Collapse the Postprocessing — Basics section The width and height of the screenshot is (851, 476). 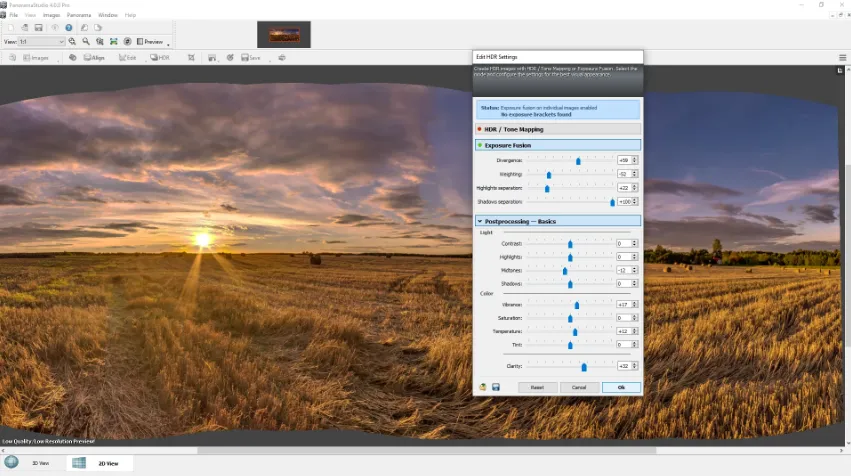pos(558,221)
